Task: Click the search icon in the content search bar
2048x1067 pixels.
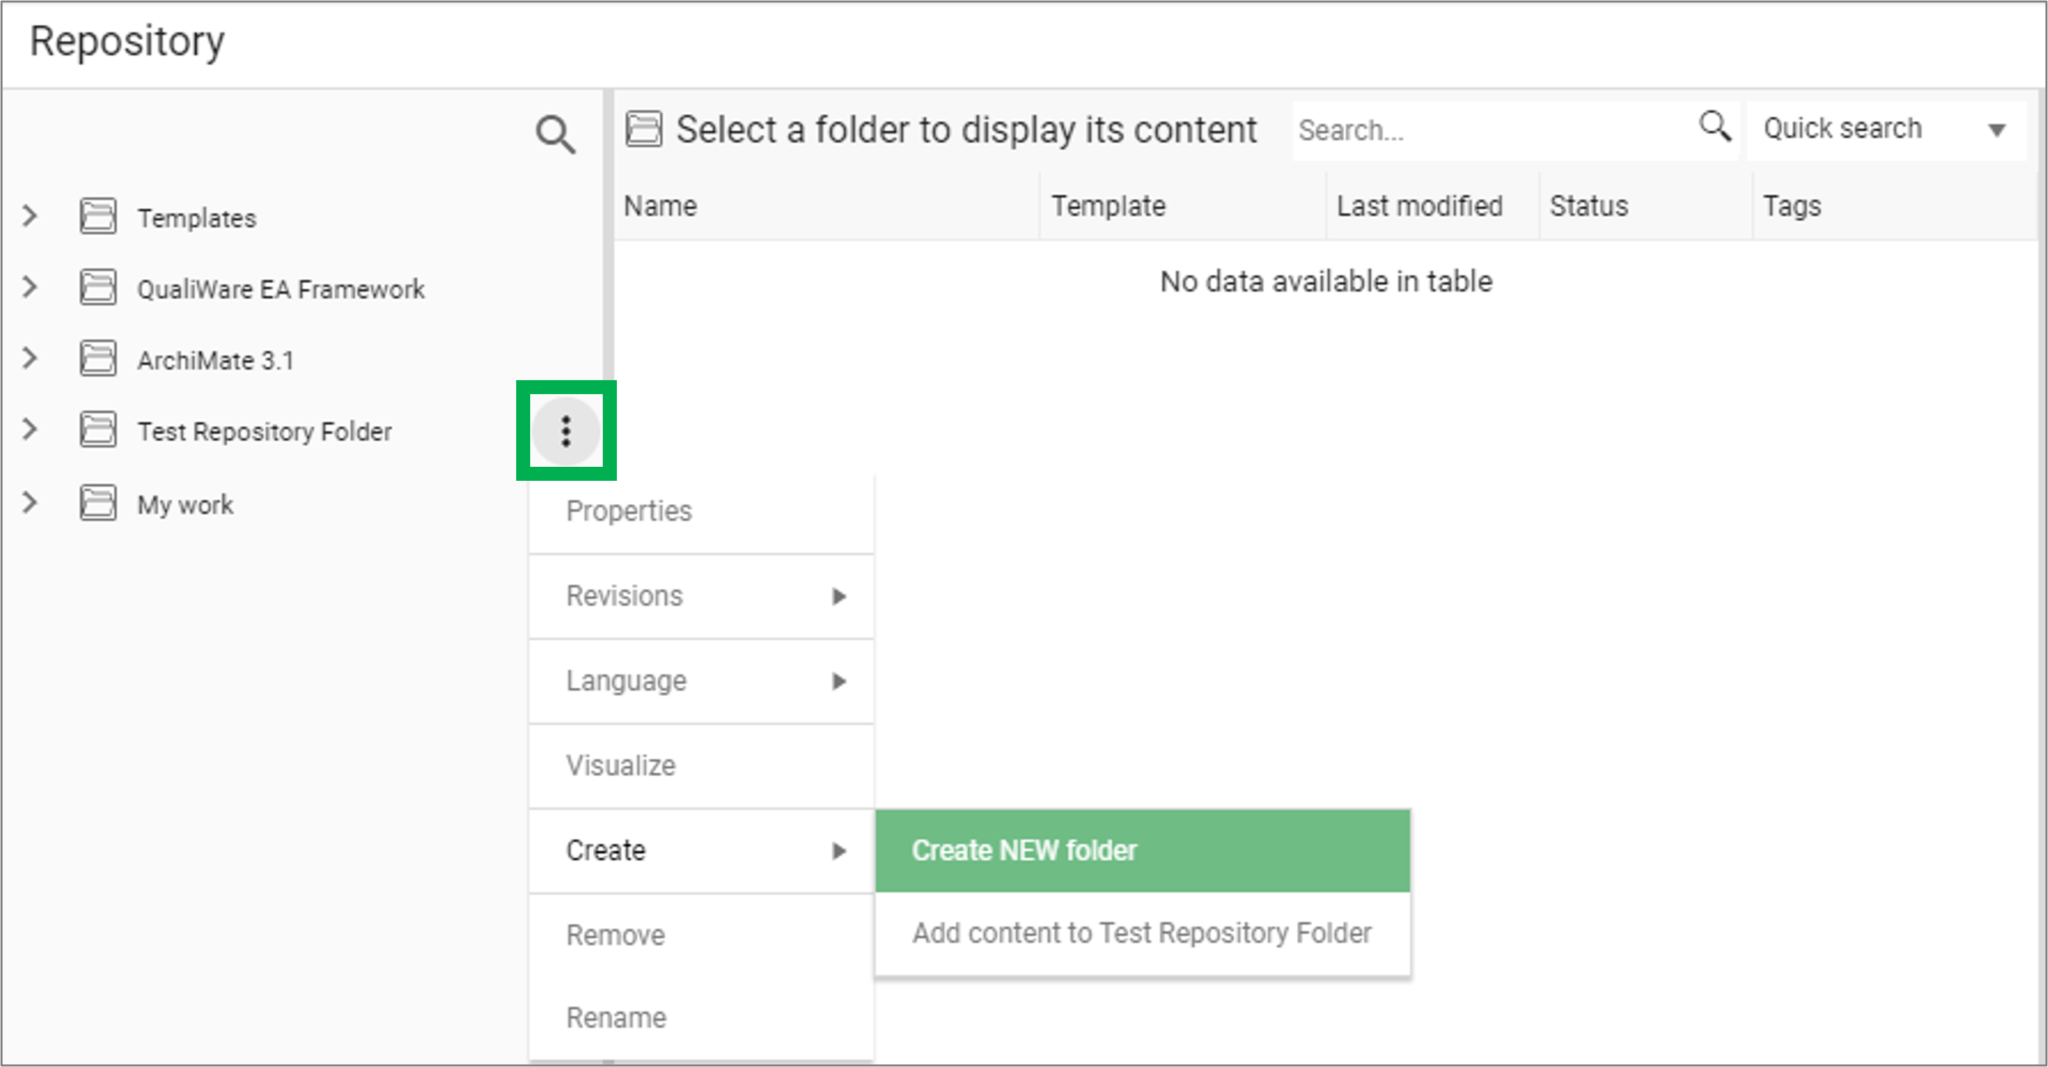Action: click(x=1714, y=127)
